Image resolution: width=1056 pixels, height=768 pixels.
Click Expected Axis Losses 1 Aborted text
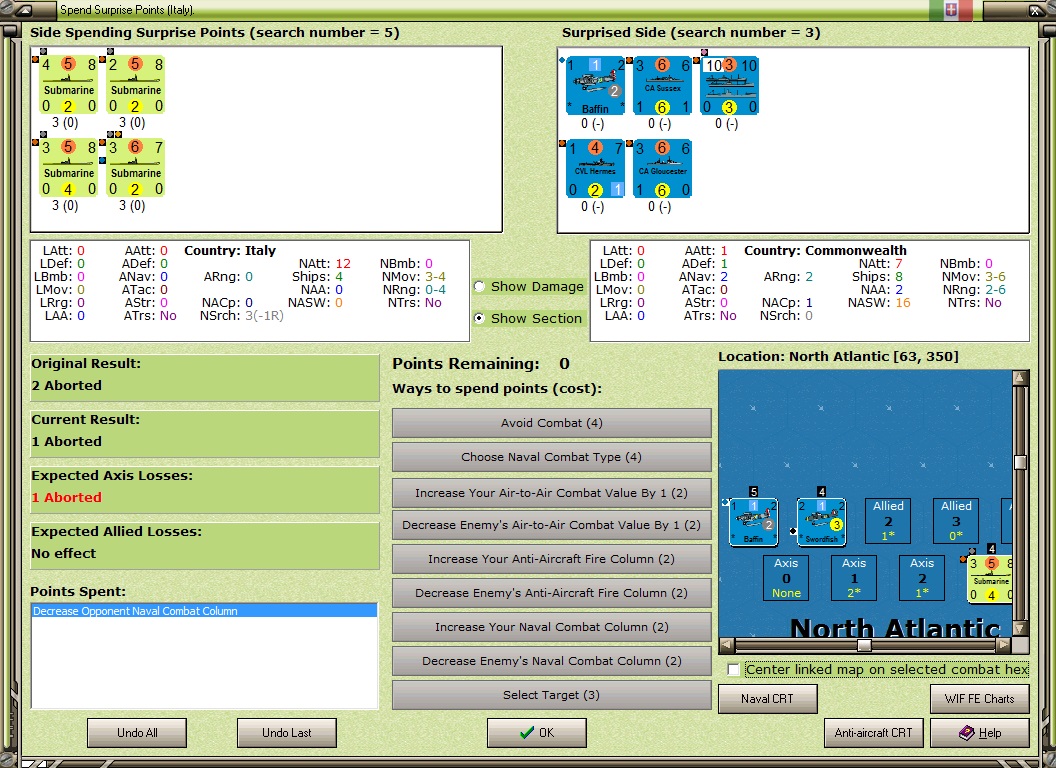point(67,497)
